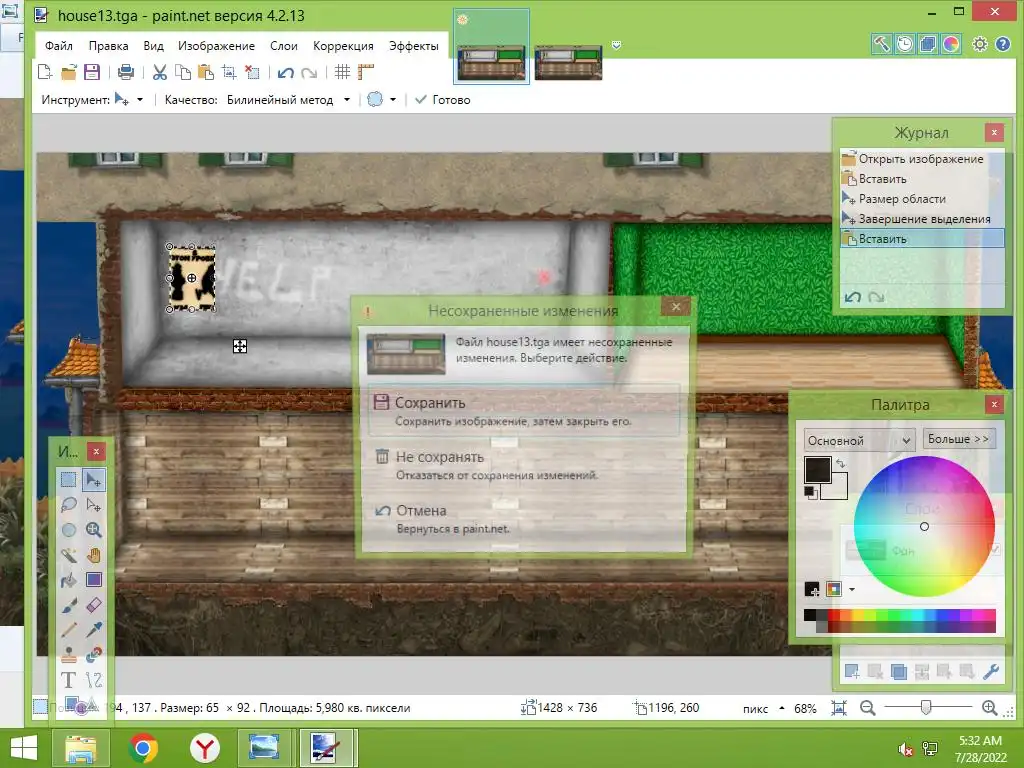Paste from clipboard via toolbar icon
The image size is (1024, 768).
point(206,72)
